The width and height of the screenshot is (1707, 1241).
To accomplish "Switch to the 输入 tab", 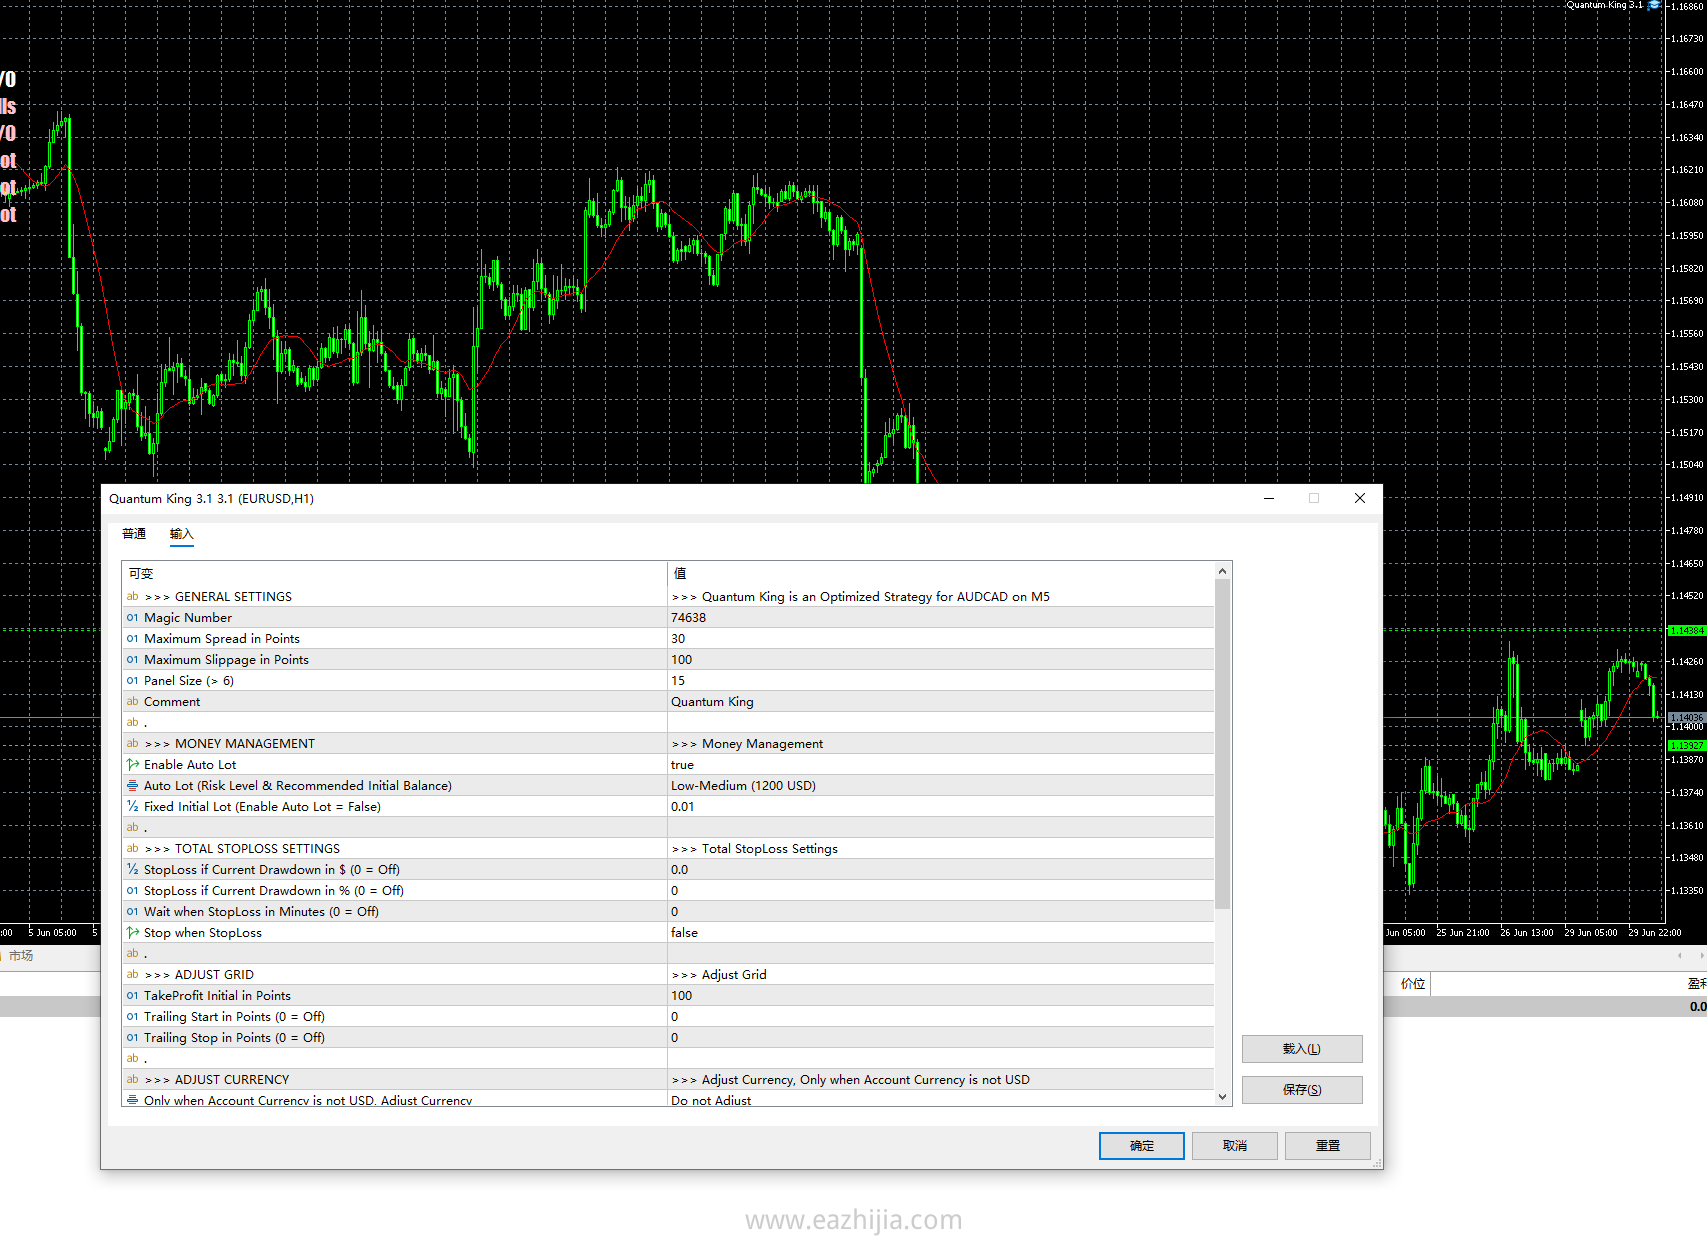I will coord(181,534).
